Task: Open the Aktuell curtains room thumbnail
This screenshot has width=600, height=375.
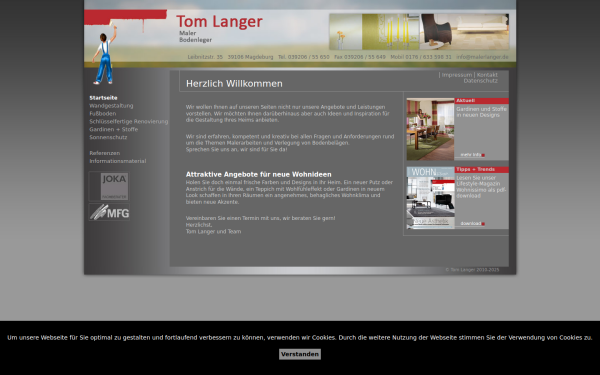Action: tap(430, 129)
